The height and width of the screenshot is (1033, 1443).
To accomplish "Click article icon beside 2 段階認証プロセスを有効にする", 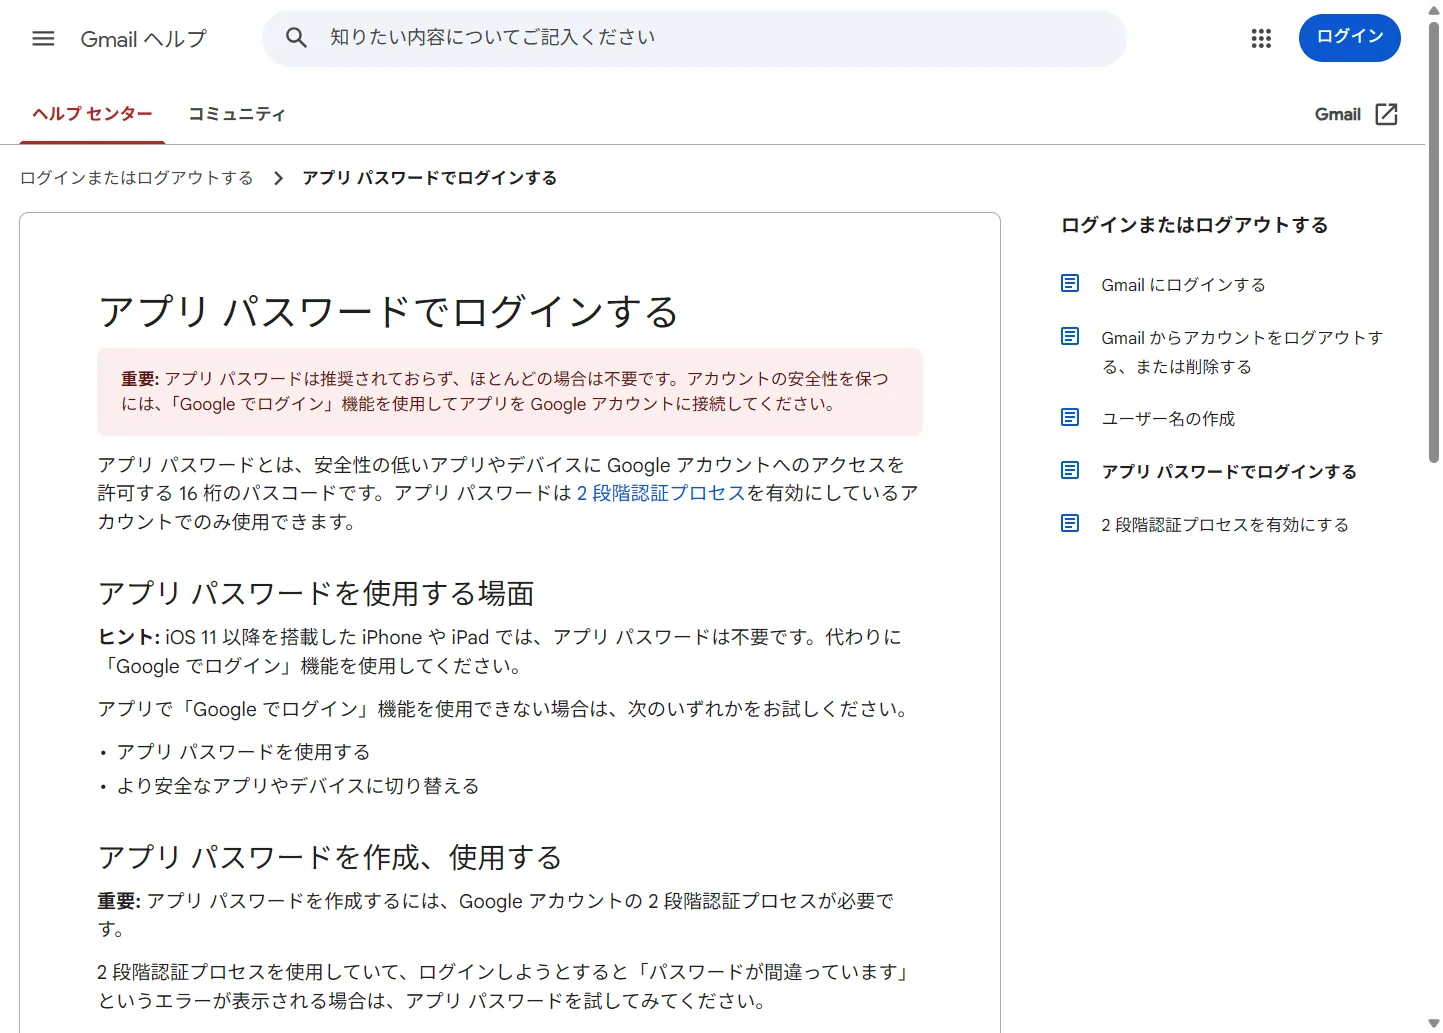I will point(1070,523).
